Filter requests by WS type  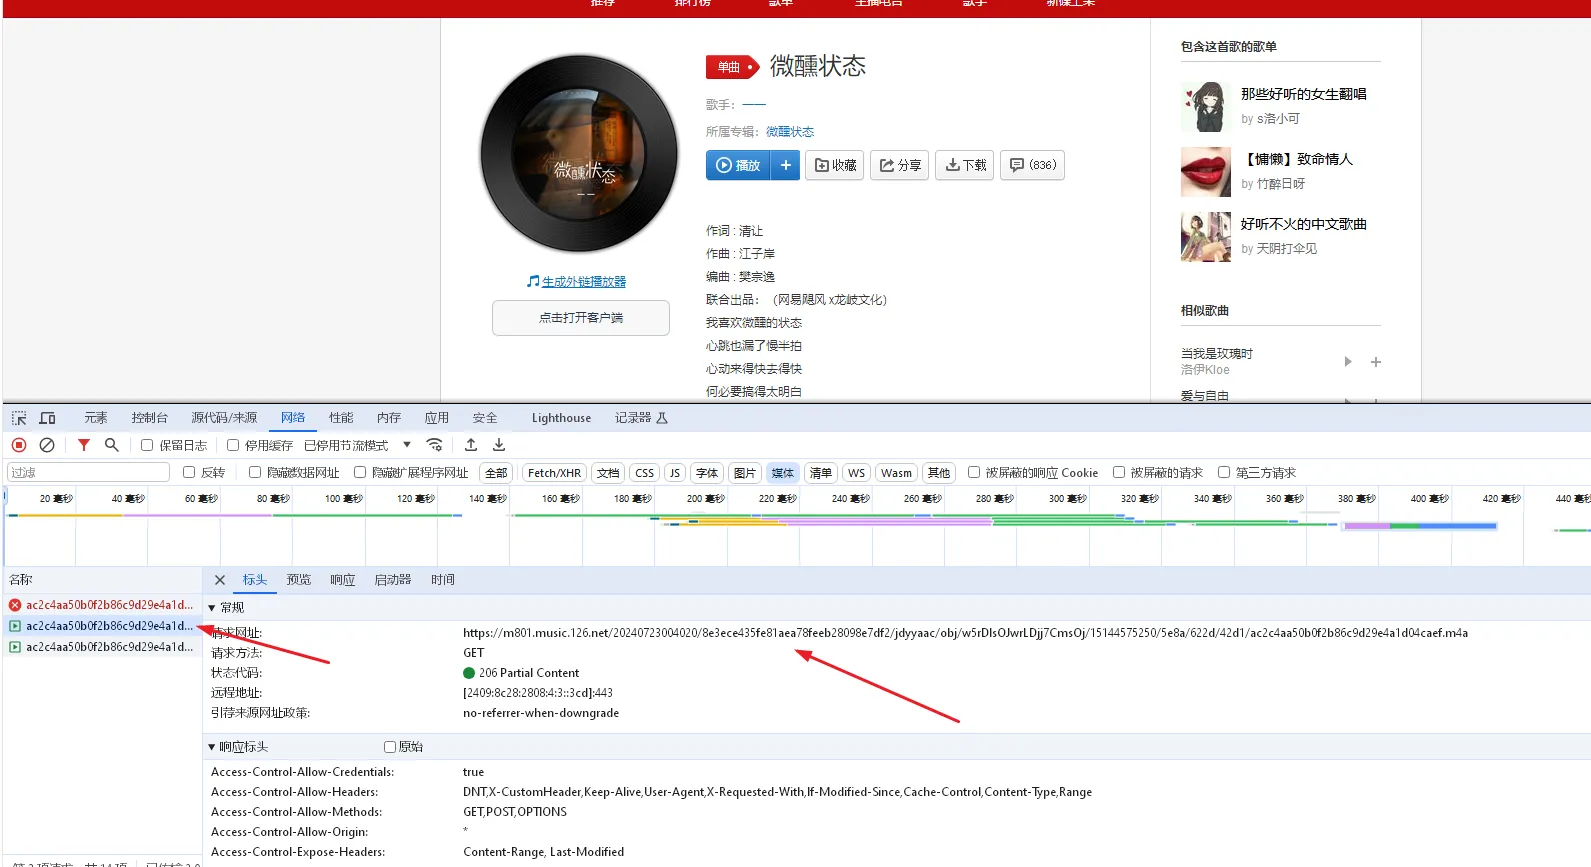pyautogui.click(x=857, y=473)
